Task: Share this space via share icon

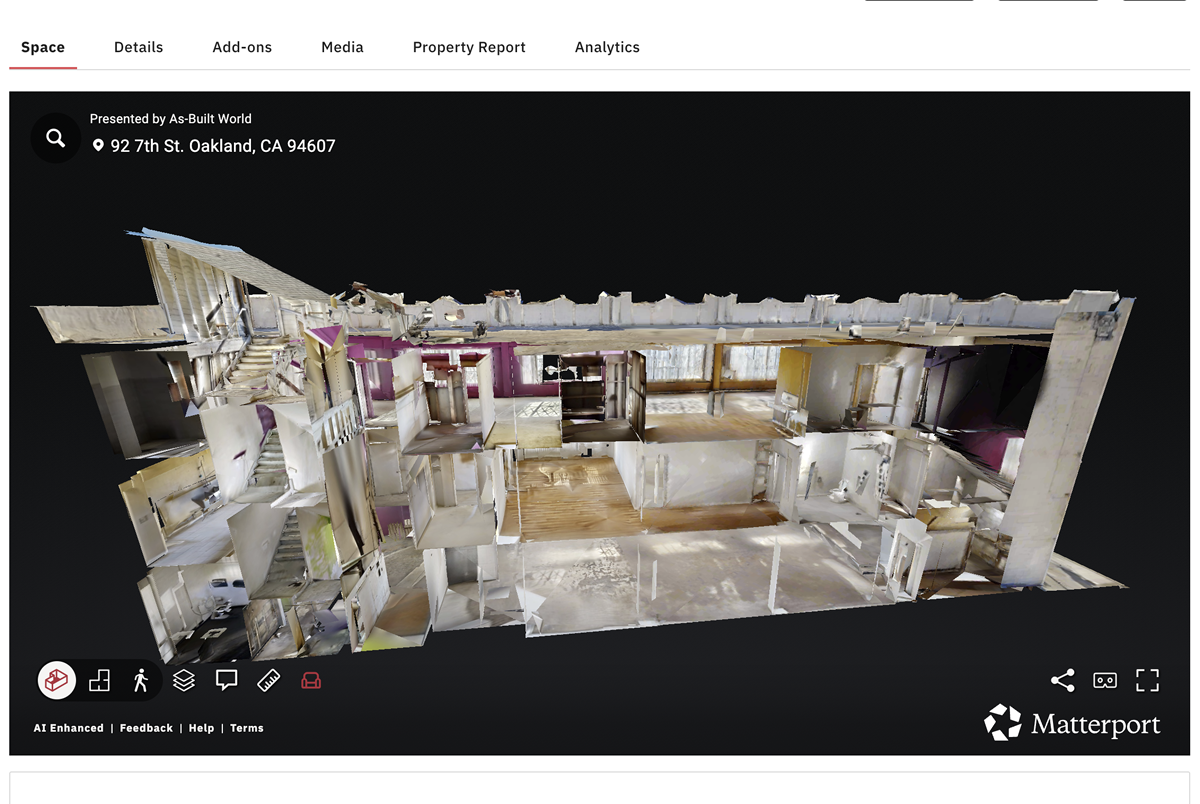Action: click(1062, 681)
